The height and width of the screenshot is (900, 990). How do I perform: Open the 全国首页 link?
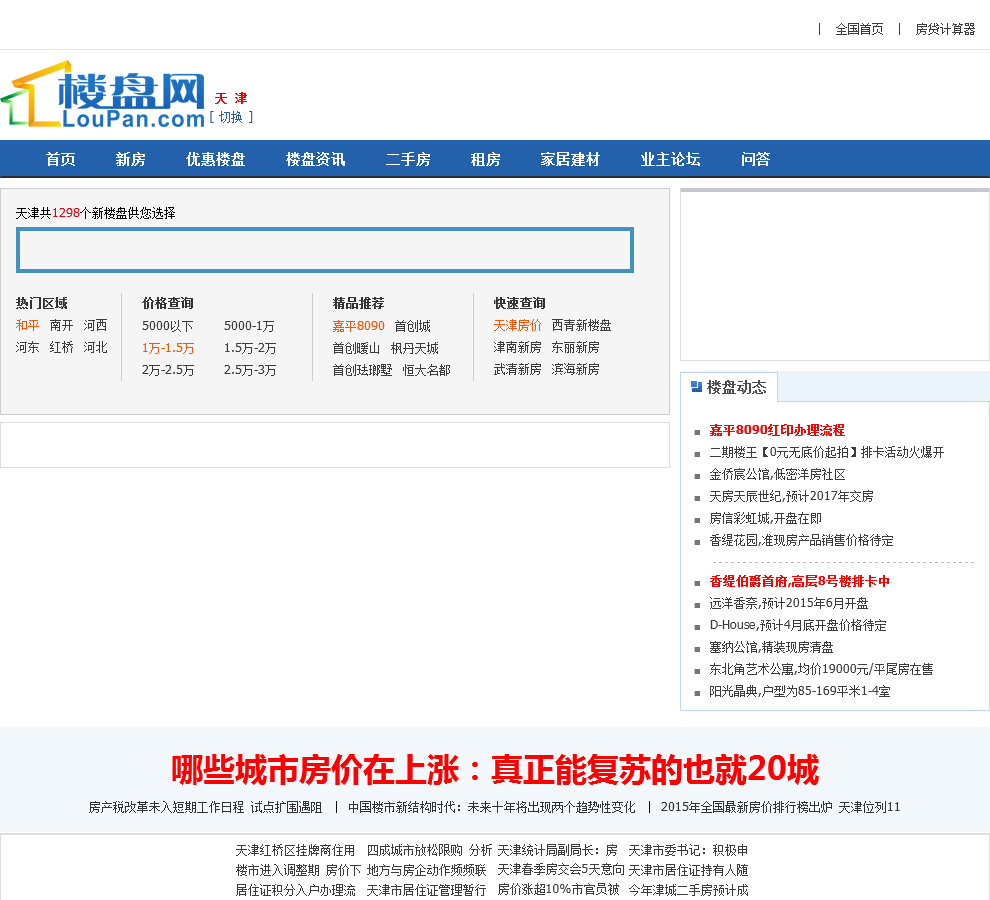point(859,29)
